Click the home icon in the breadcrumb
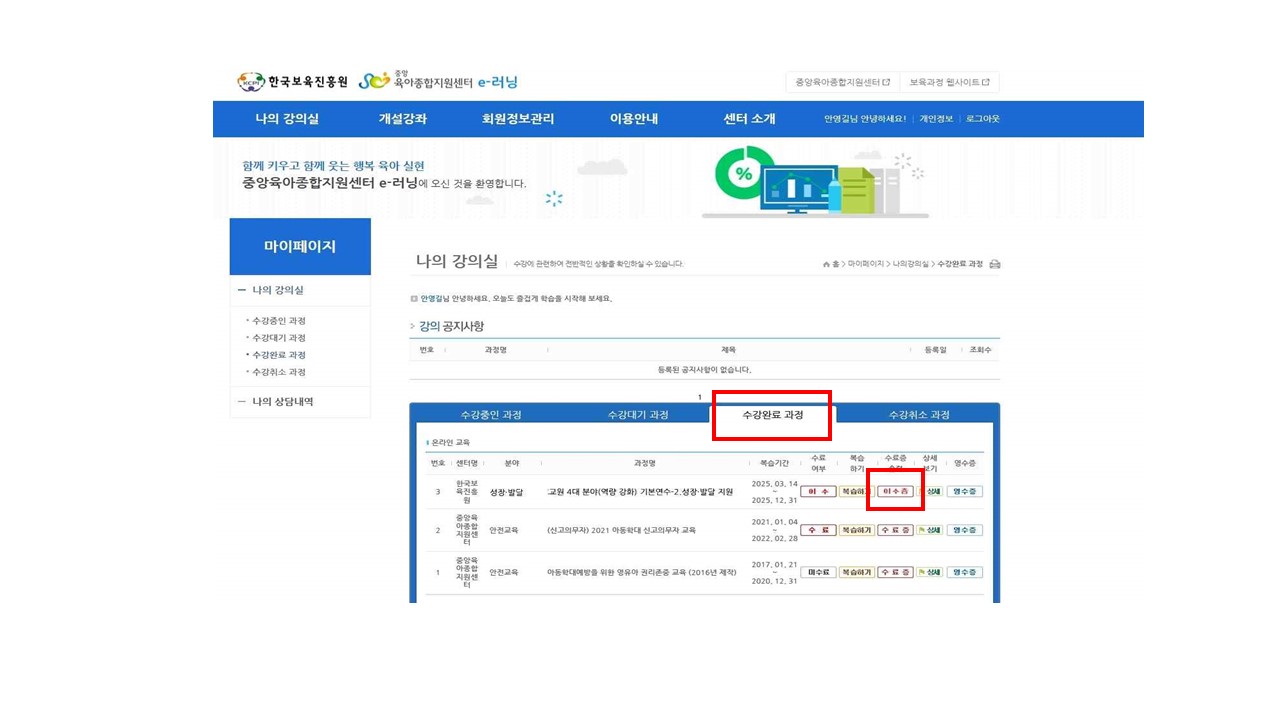 (826, 264)
